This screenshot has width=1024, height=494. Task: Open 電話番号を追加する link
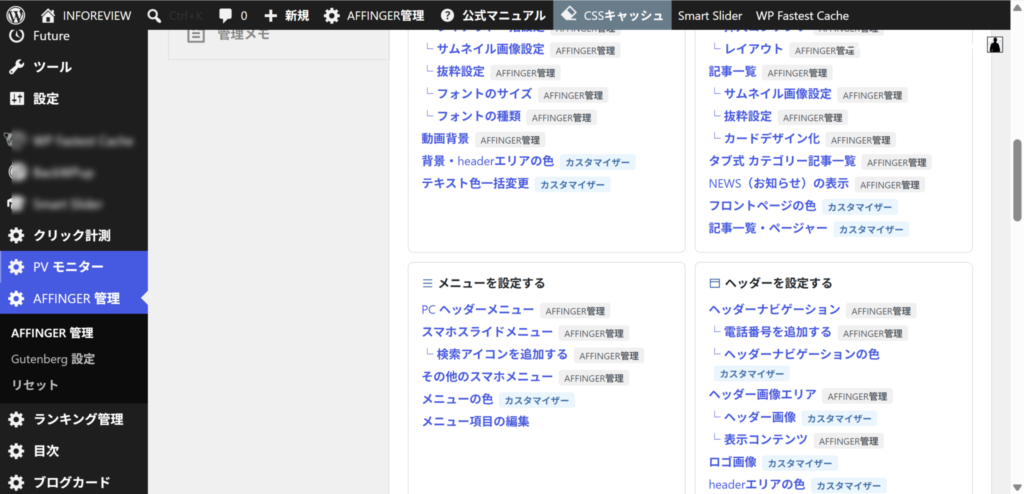[778, 332]
